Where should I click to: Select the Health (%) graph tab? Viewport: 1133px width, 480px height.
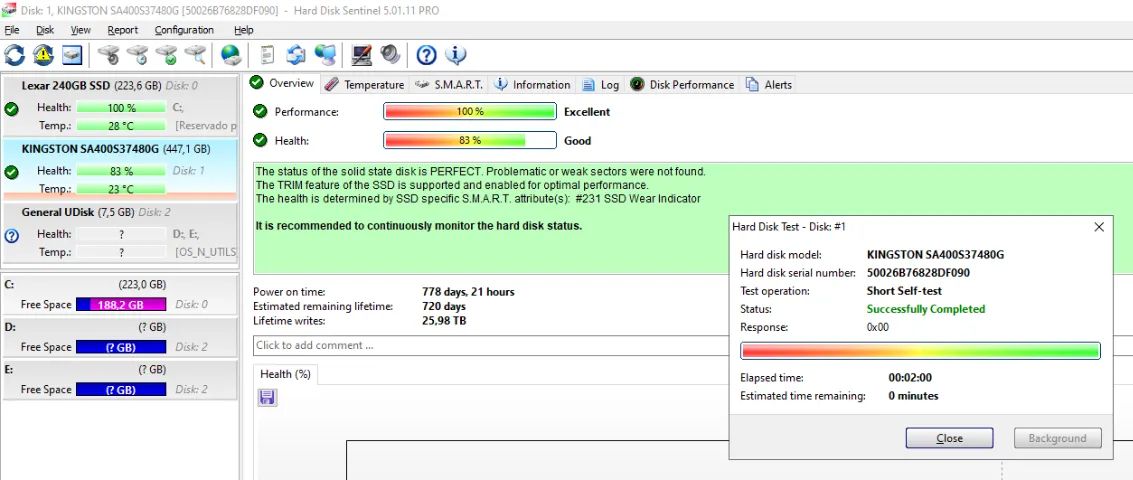click(x=285, y=374)
